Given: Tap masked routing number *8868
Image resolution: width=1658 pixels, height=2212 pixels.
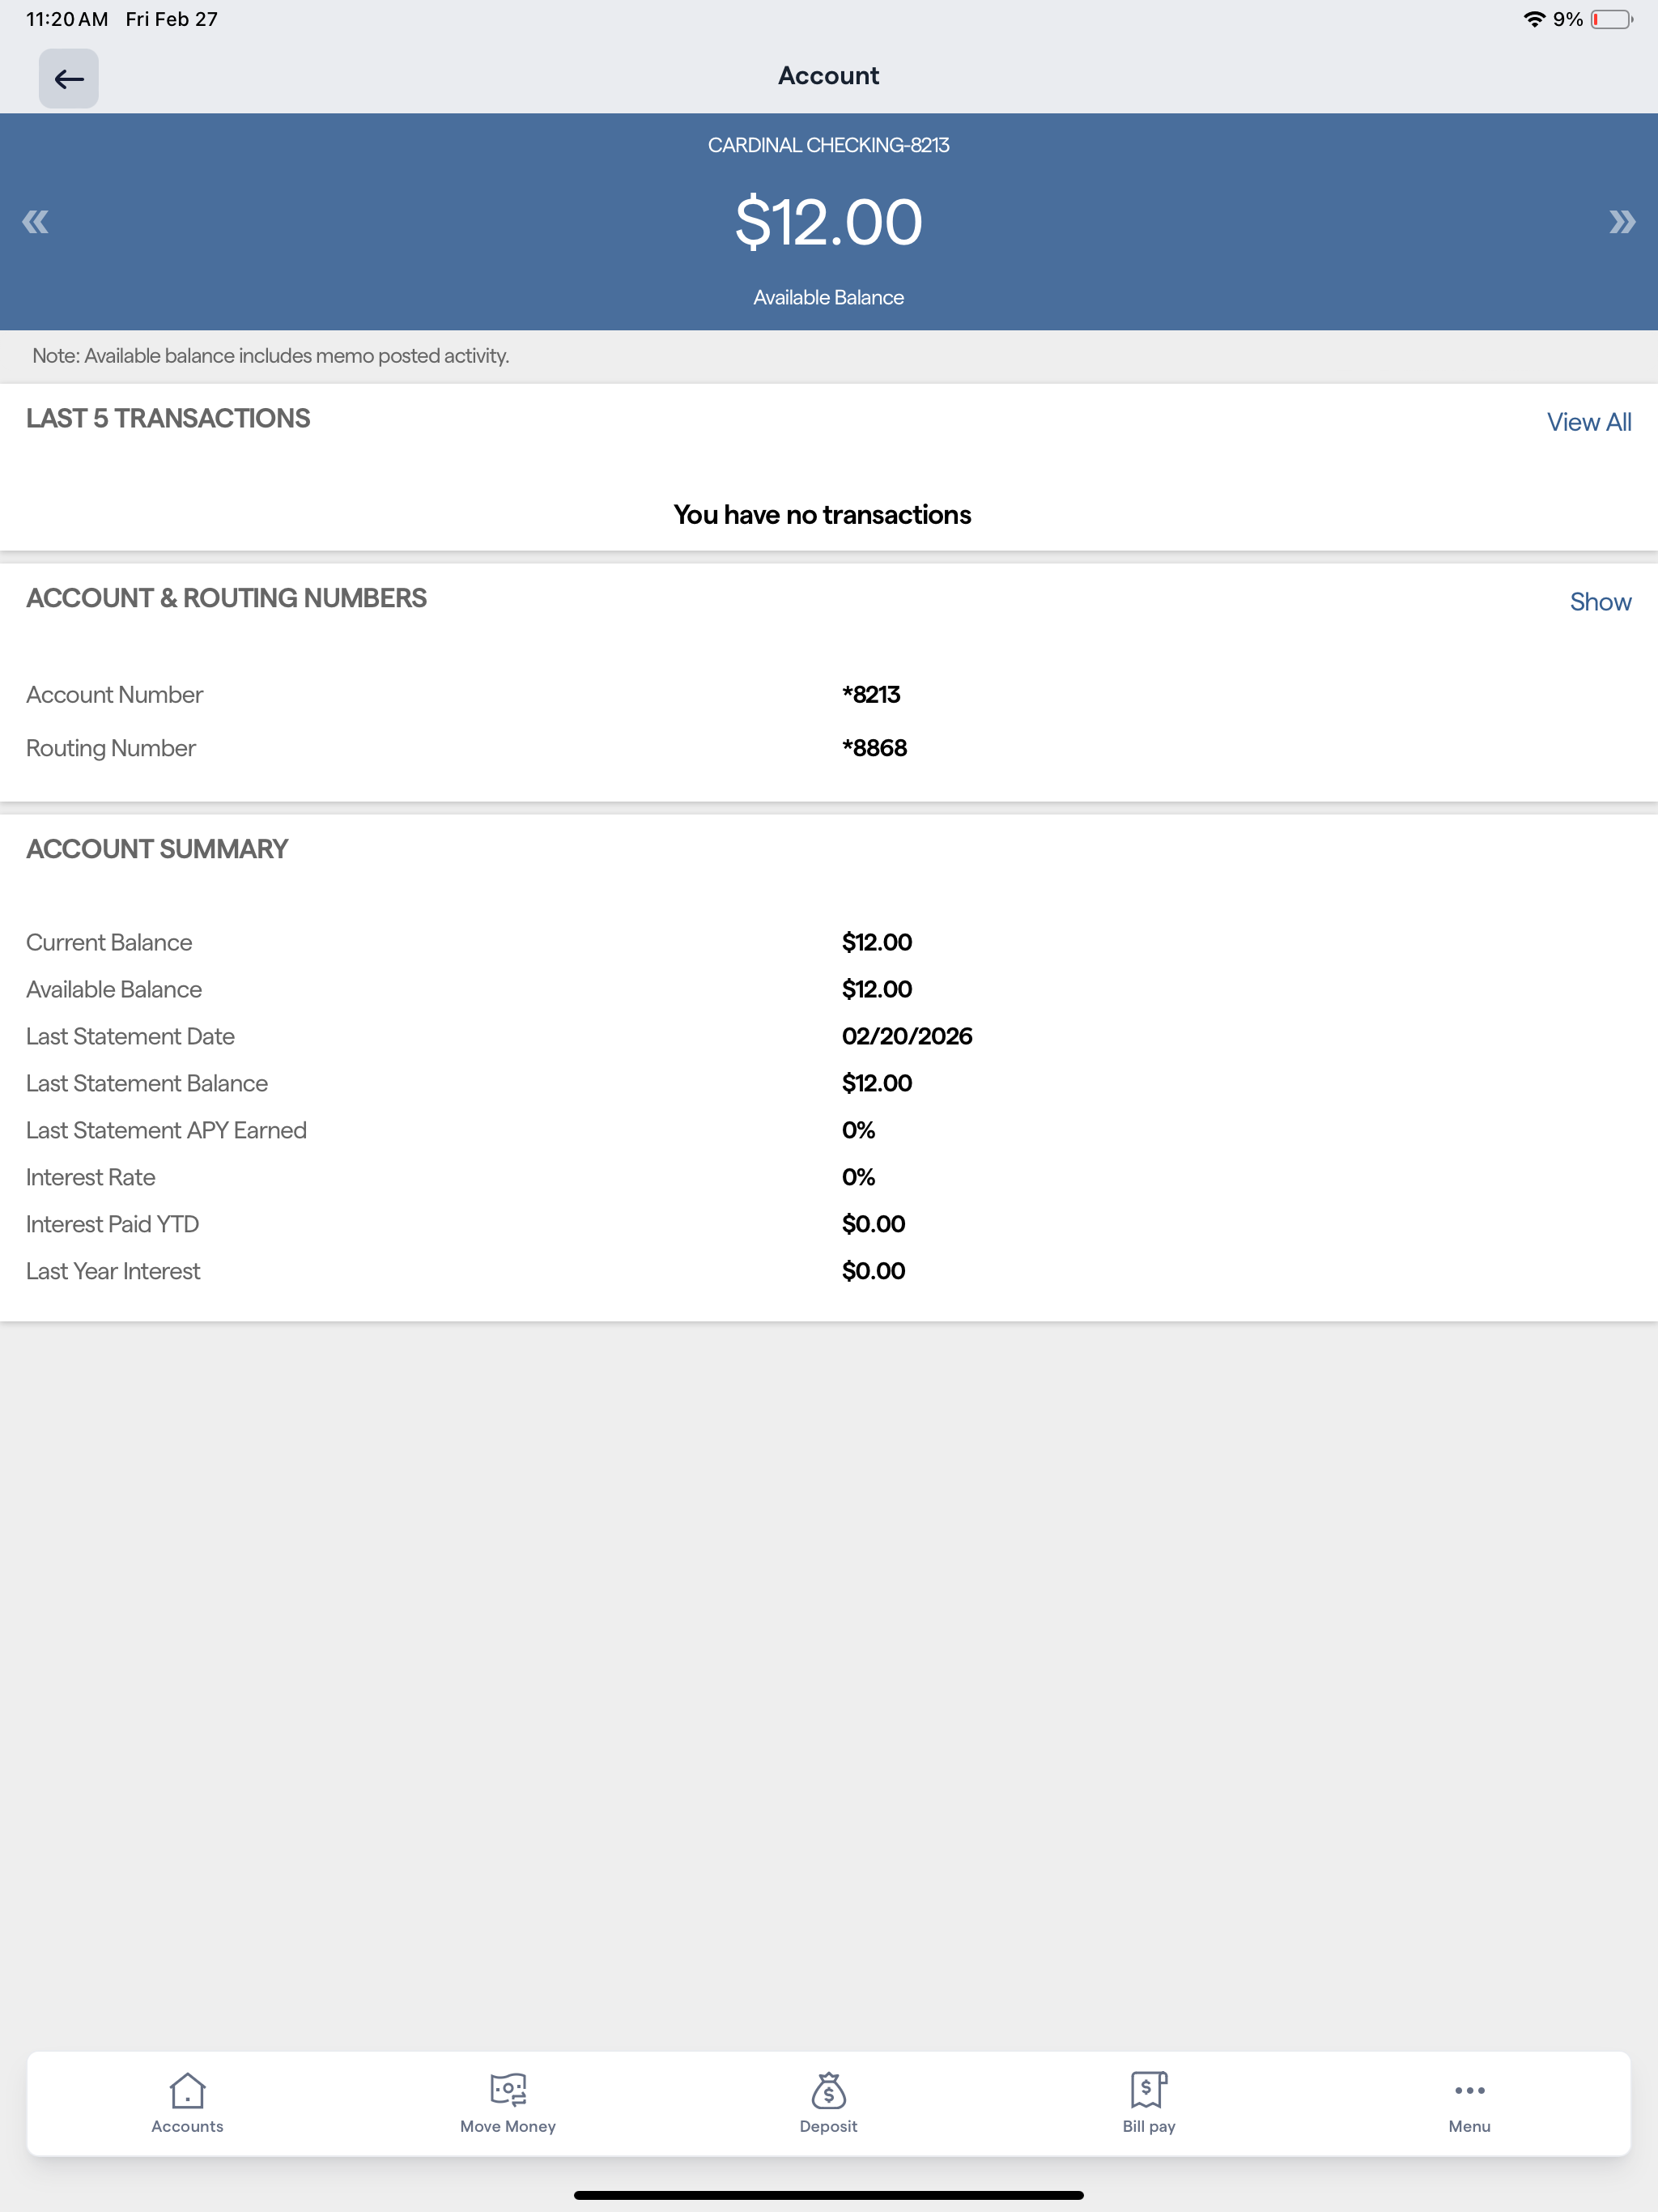Looking at the screenshot, I should pos(874,748).
